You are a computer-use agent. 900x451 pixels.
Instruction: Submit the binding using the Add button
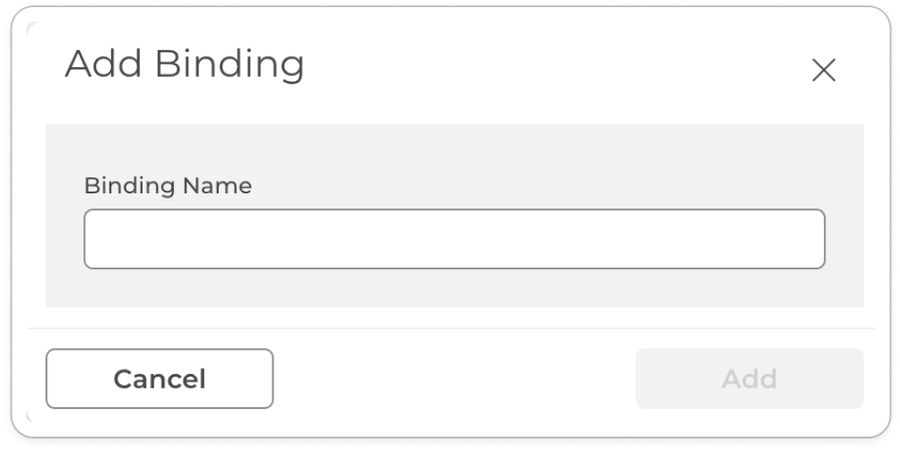(x=749, y=379)
